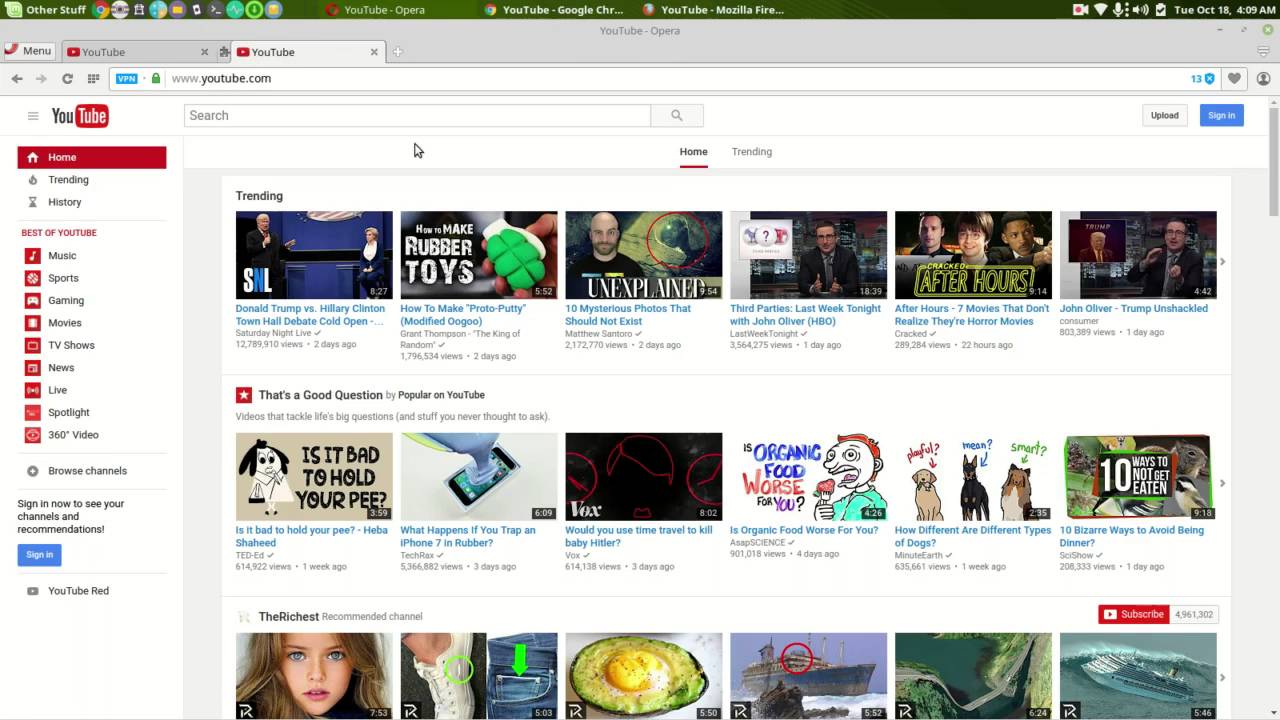
Task: Open the volume icon in system tray
Action: [x=1141, y=10]
